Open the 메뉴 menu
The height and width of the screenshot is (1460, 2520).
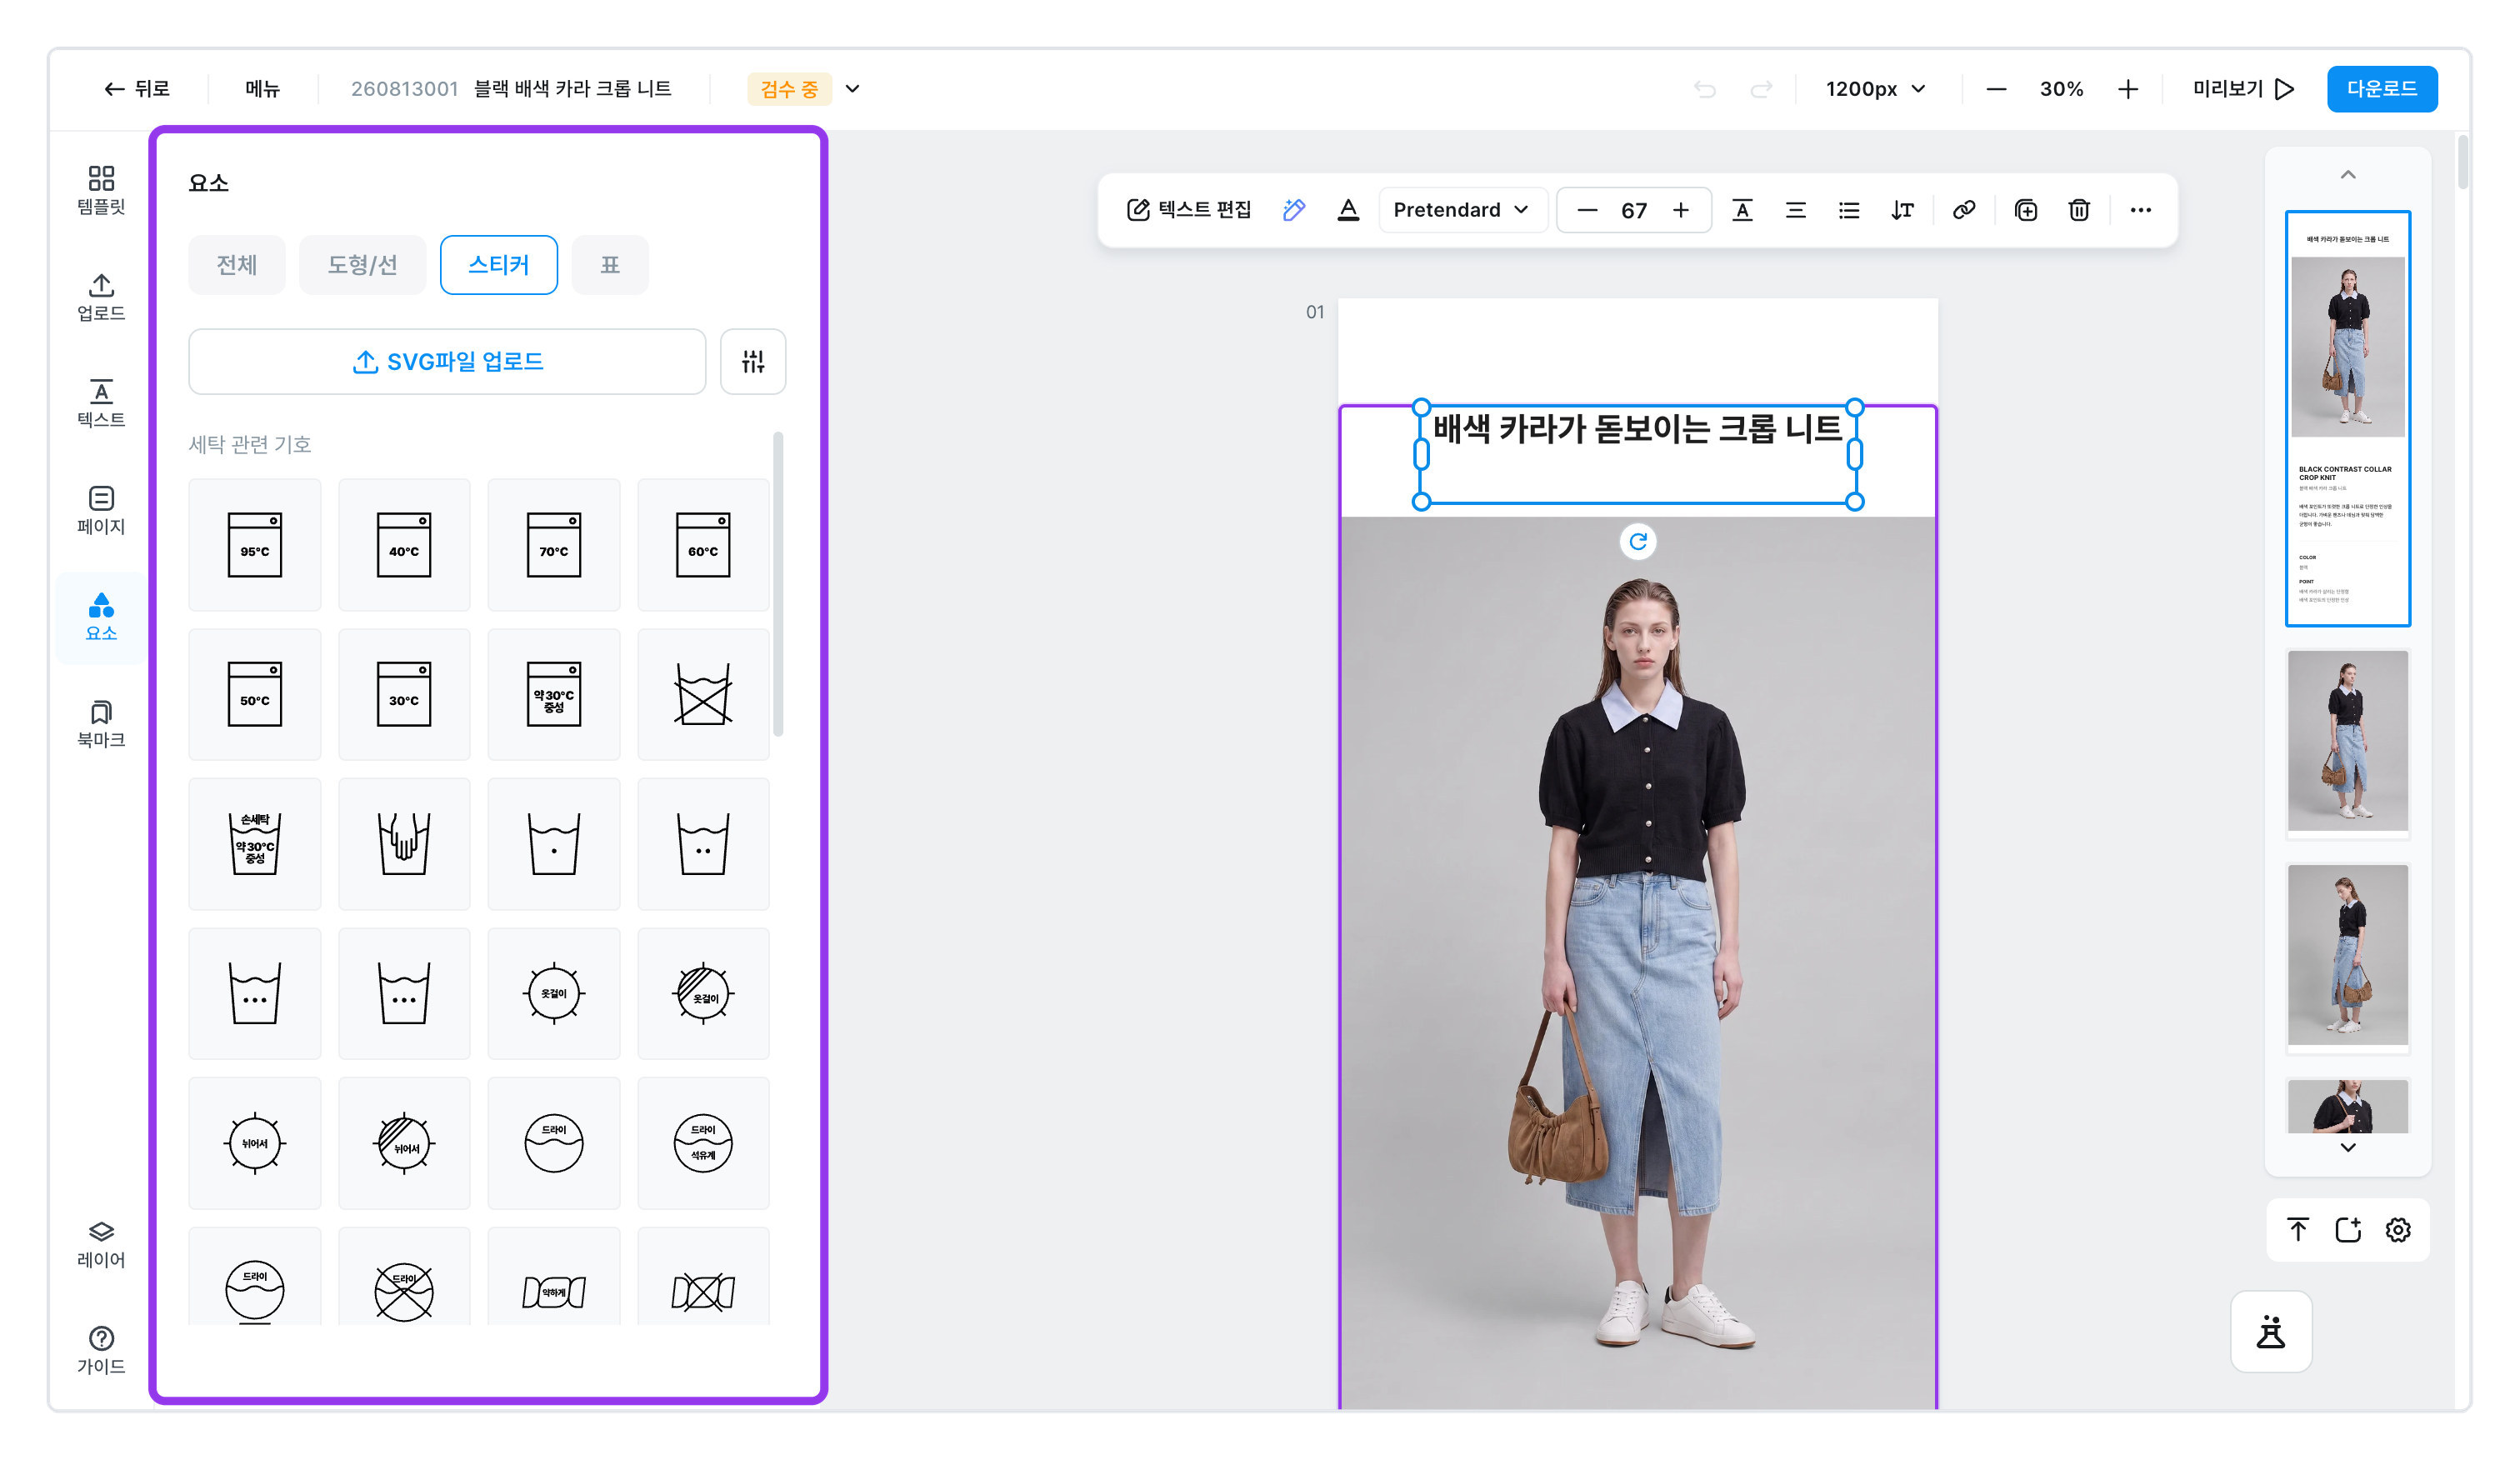(262, 88)
